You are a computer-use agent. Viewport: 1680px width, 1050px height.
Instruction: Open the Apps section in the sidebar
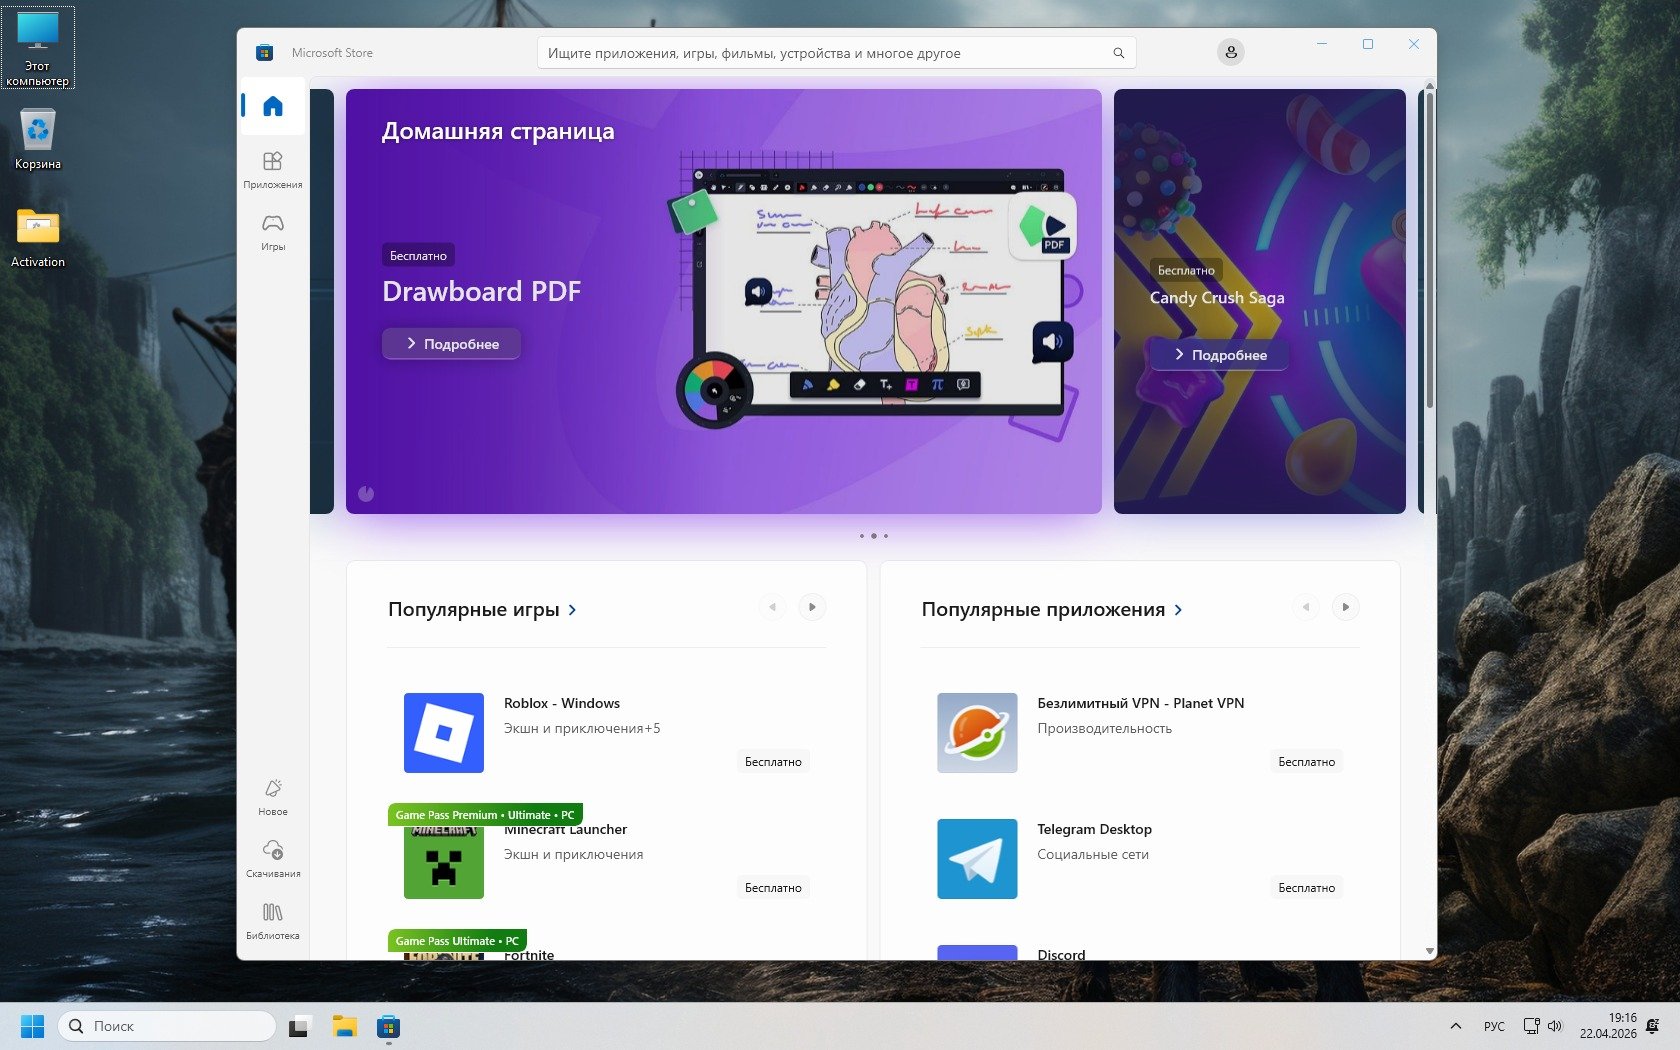point(273,169)
